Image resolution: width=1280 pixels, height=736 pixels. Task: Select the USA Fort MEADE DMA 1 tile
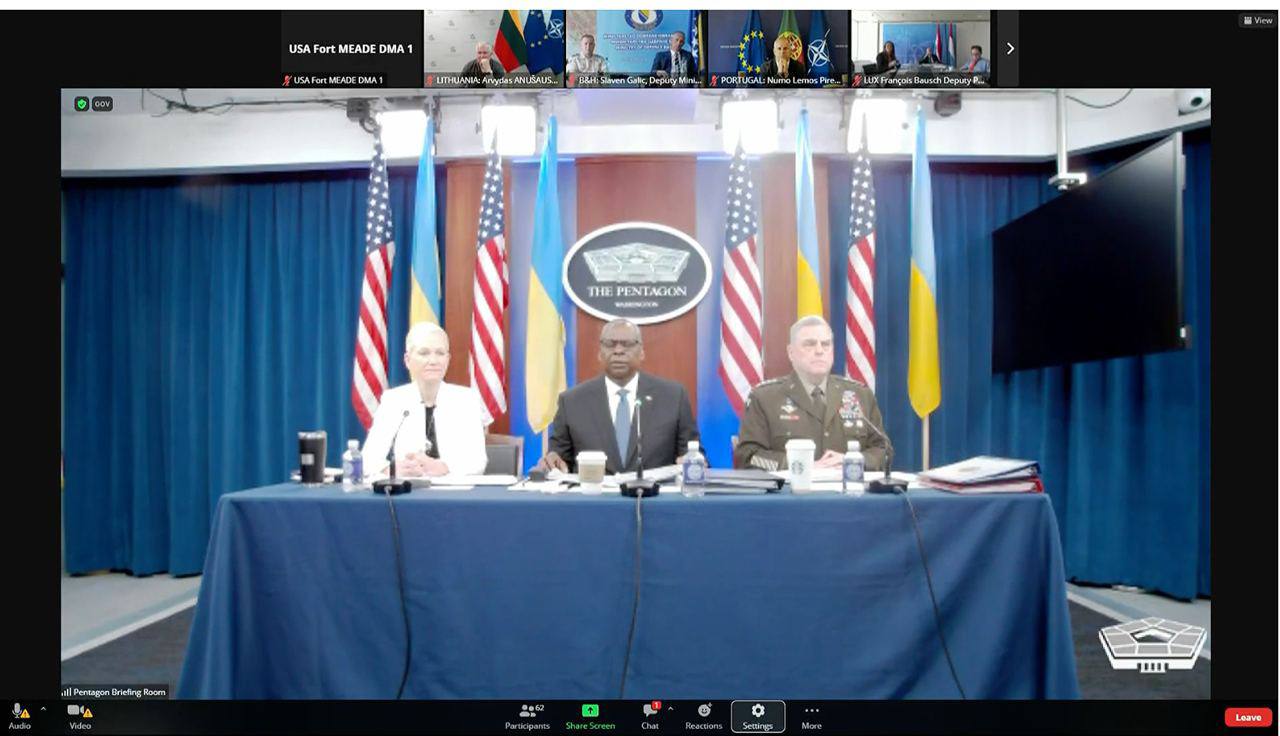[351, 48]
